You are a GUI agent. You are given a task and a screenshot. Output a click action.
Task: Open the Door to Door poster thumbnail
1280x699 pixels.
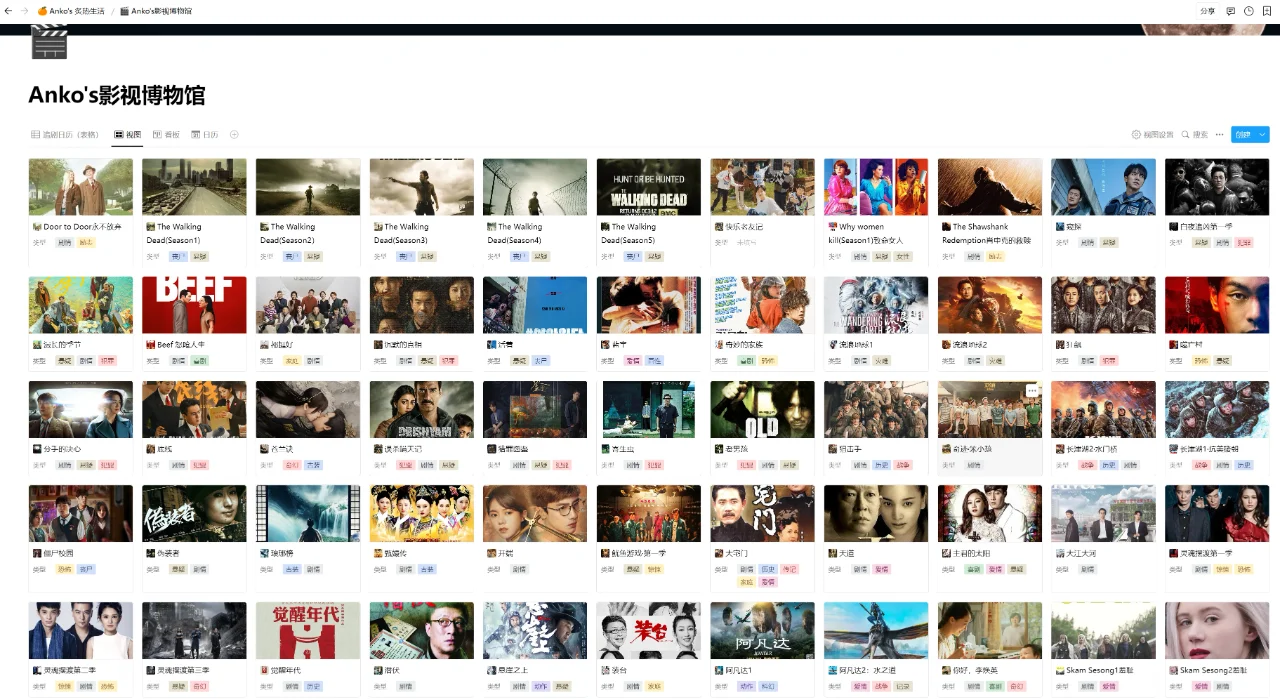(81, 187)
